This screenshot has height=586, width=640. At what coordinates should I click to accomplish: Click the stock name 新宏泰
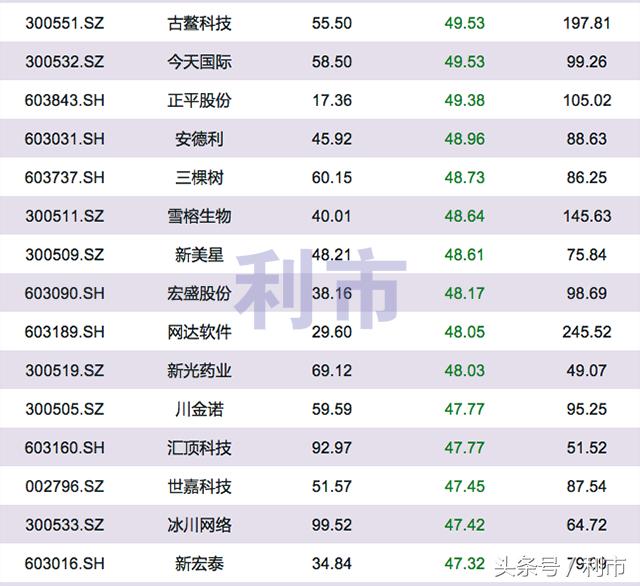(x=199, y=564)
